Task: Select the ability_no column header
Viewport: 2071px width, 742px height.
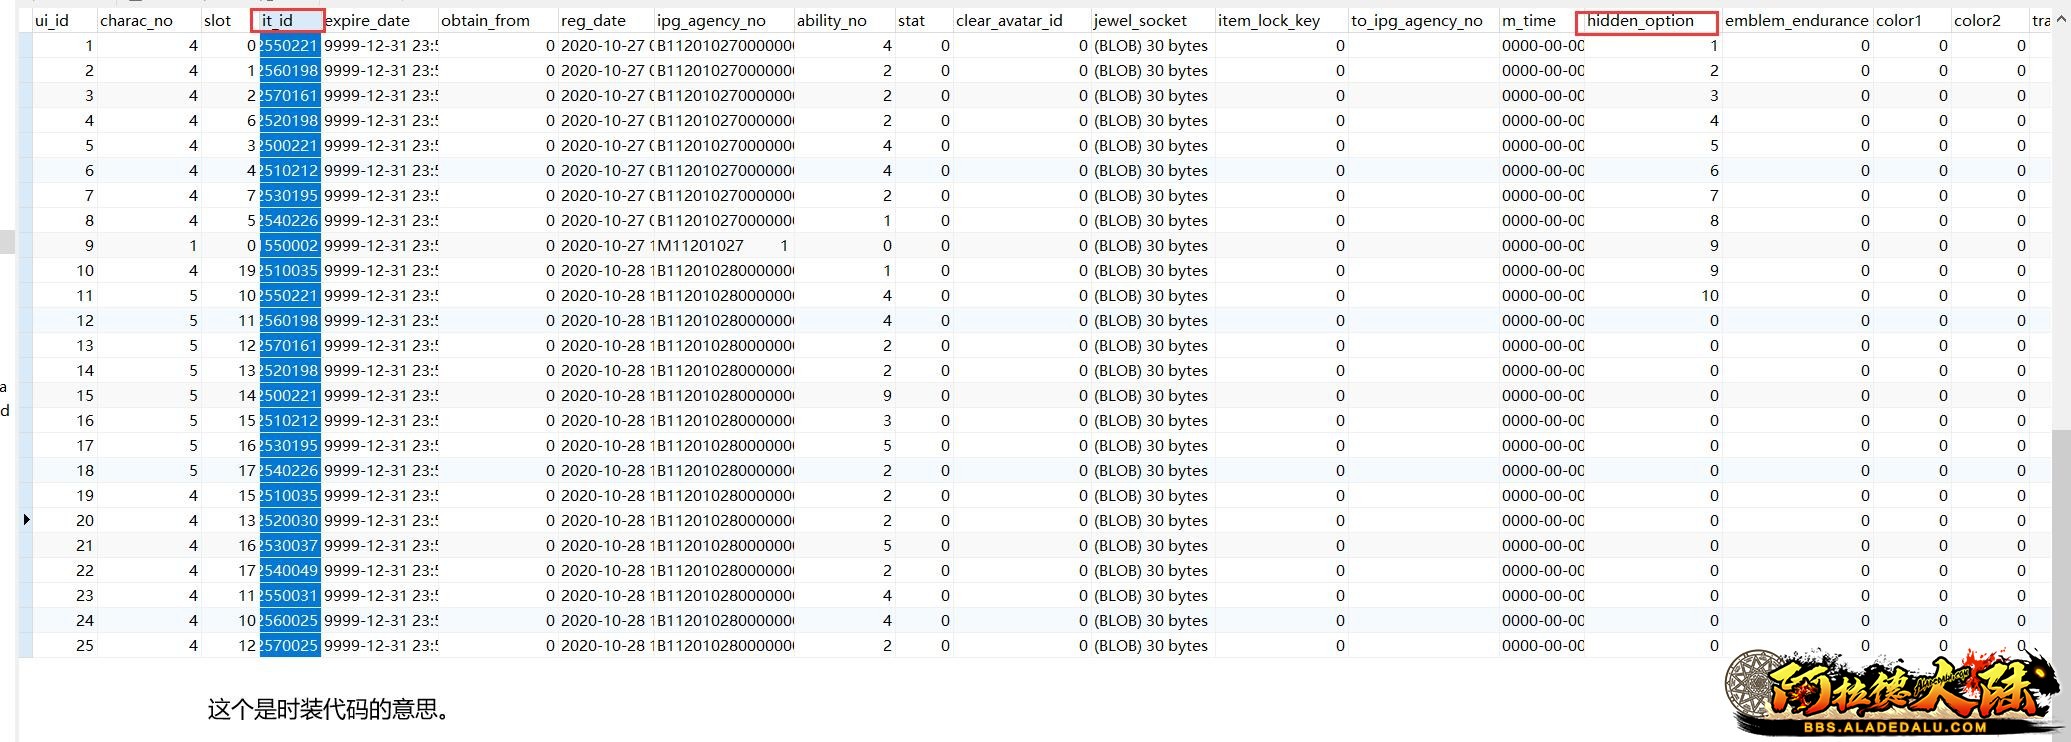Action: 831,21
